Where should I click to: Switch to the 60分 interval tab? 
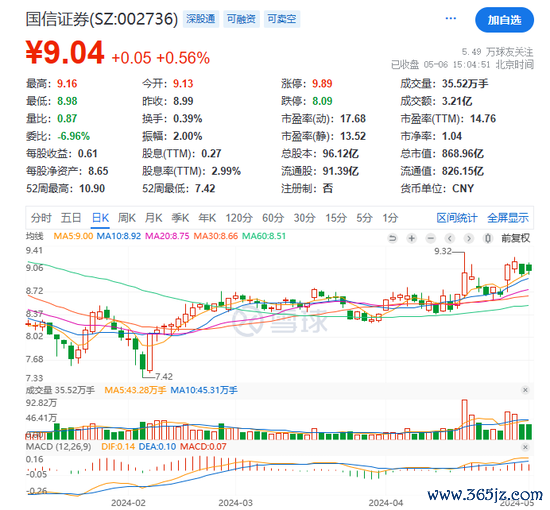[x=273, y=218]
